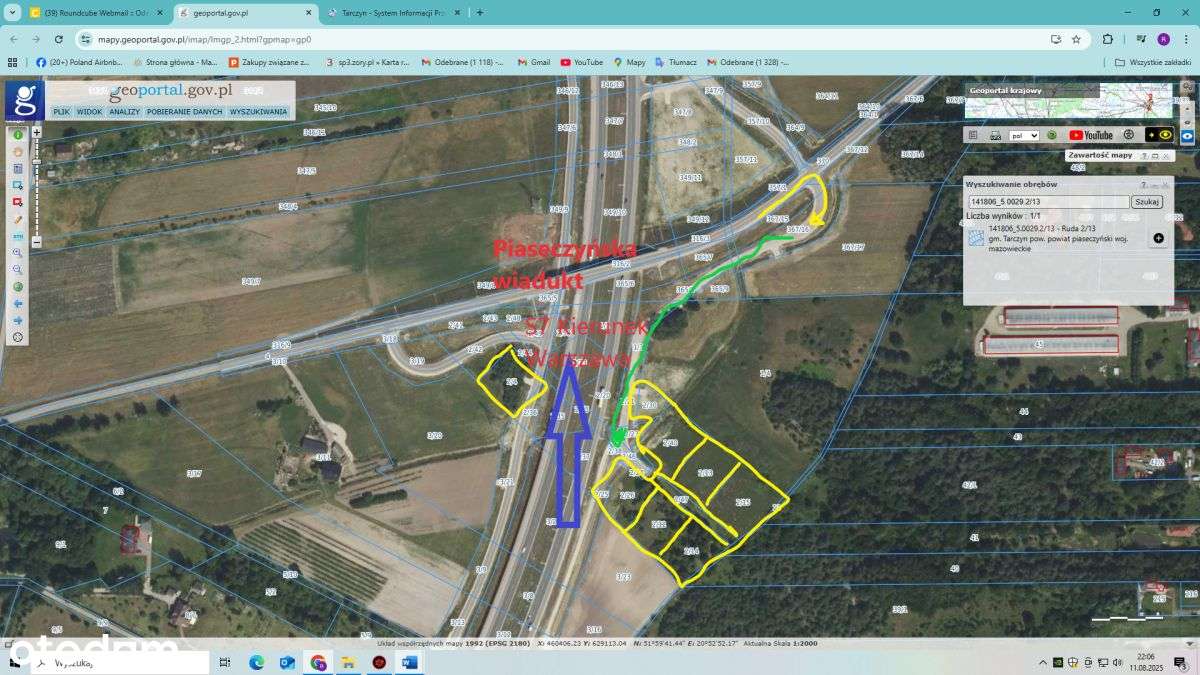
Task: Reload the page in the browser
Action: pos(59,39)
